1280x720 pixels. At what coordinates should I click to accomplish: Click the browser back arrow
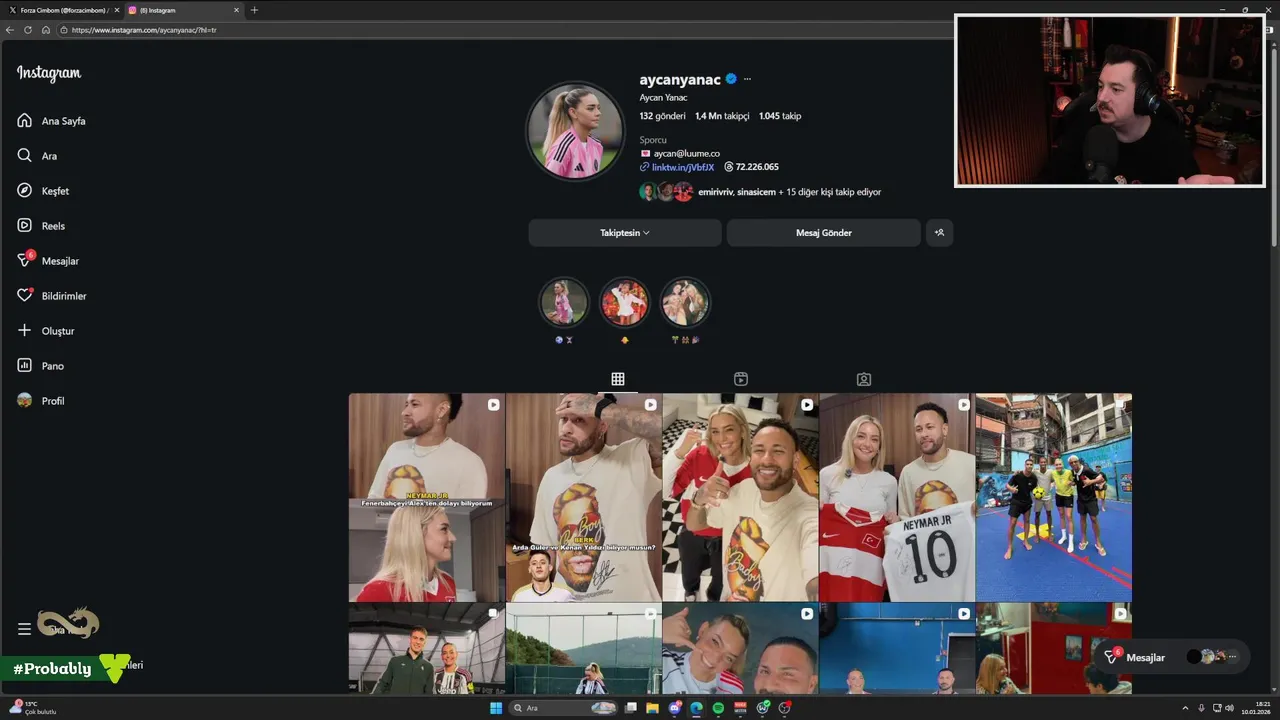click(10, 30)
